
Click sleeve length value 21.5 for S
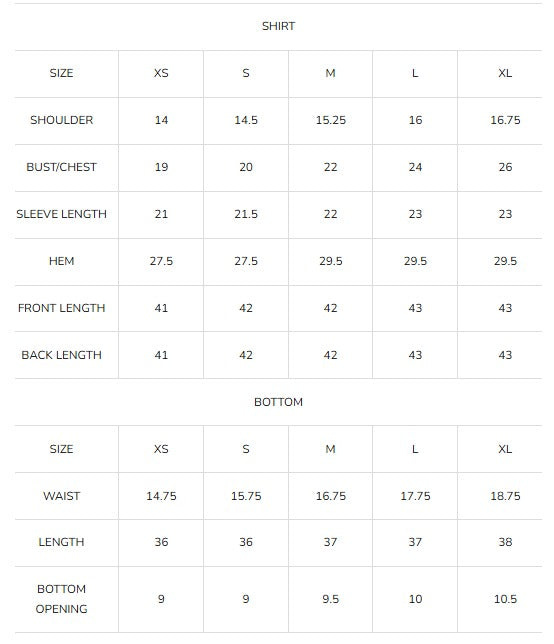246,214
